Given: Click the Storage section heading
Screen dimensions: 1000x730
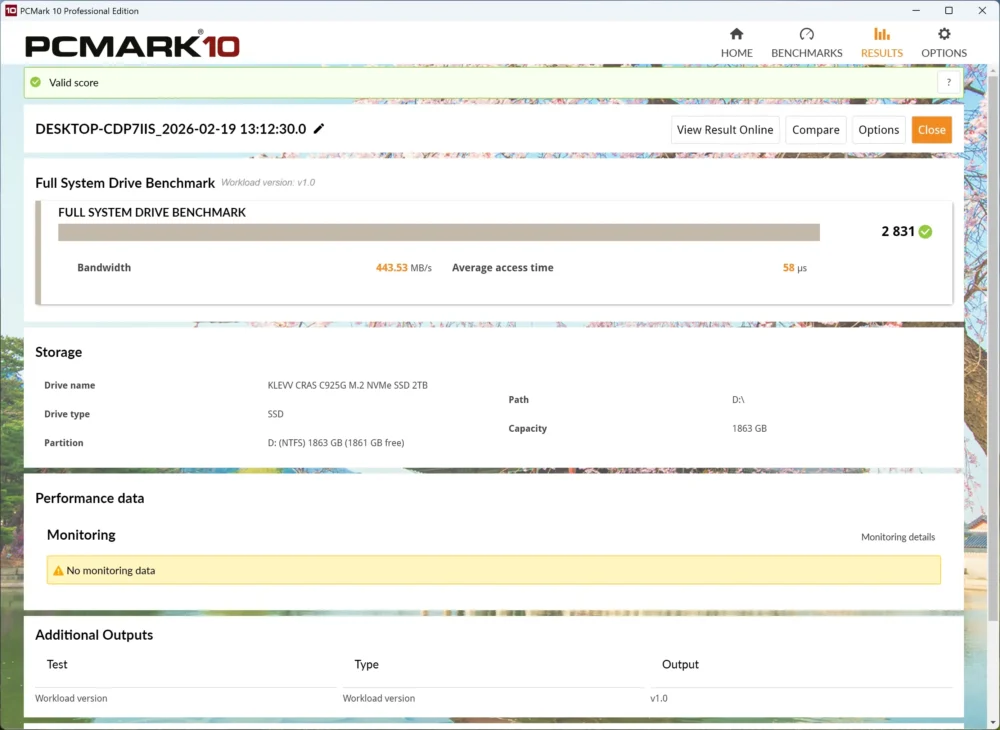Looking at the screenshot, I should pos(59,352).
